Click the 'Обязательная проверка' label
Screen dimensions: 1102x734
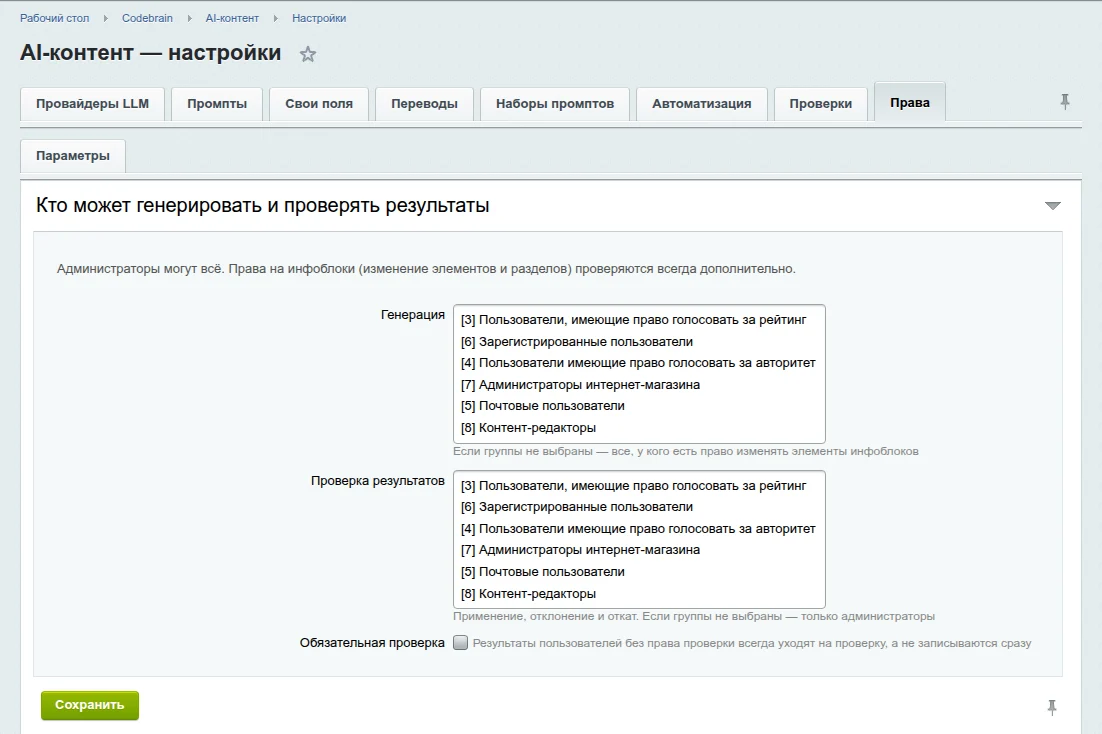372,643
